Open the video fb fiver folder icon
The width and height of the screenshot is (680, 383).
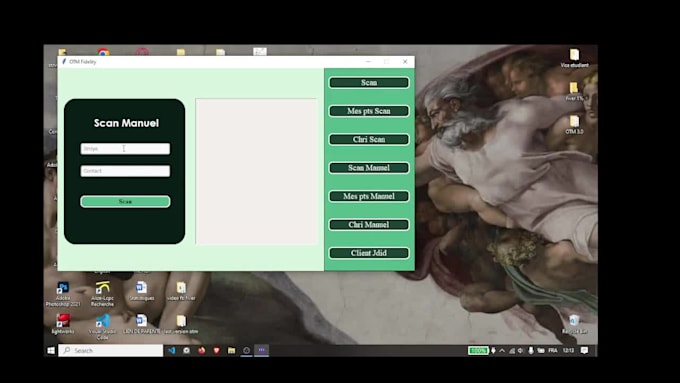(x=181, y=291)
